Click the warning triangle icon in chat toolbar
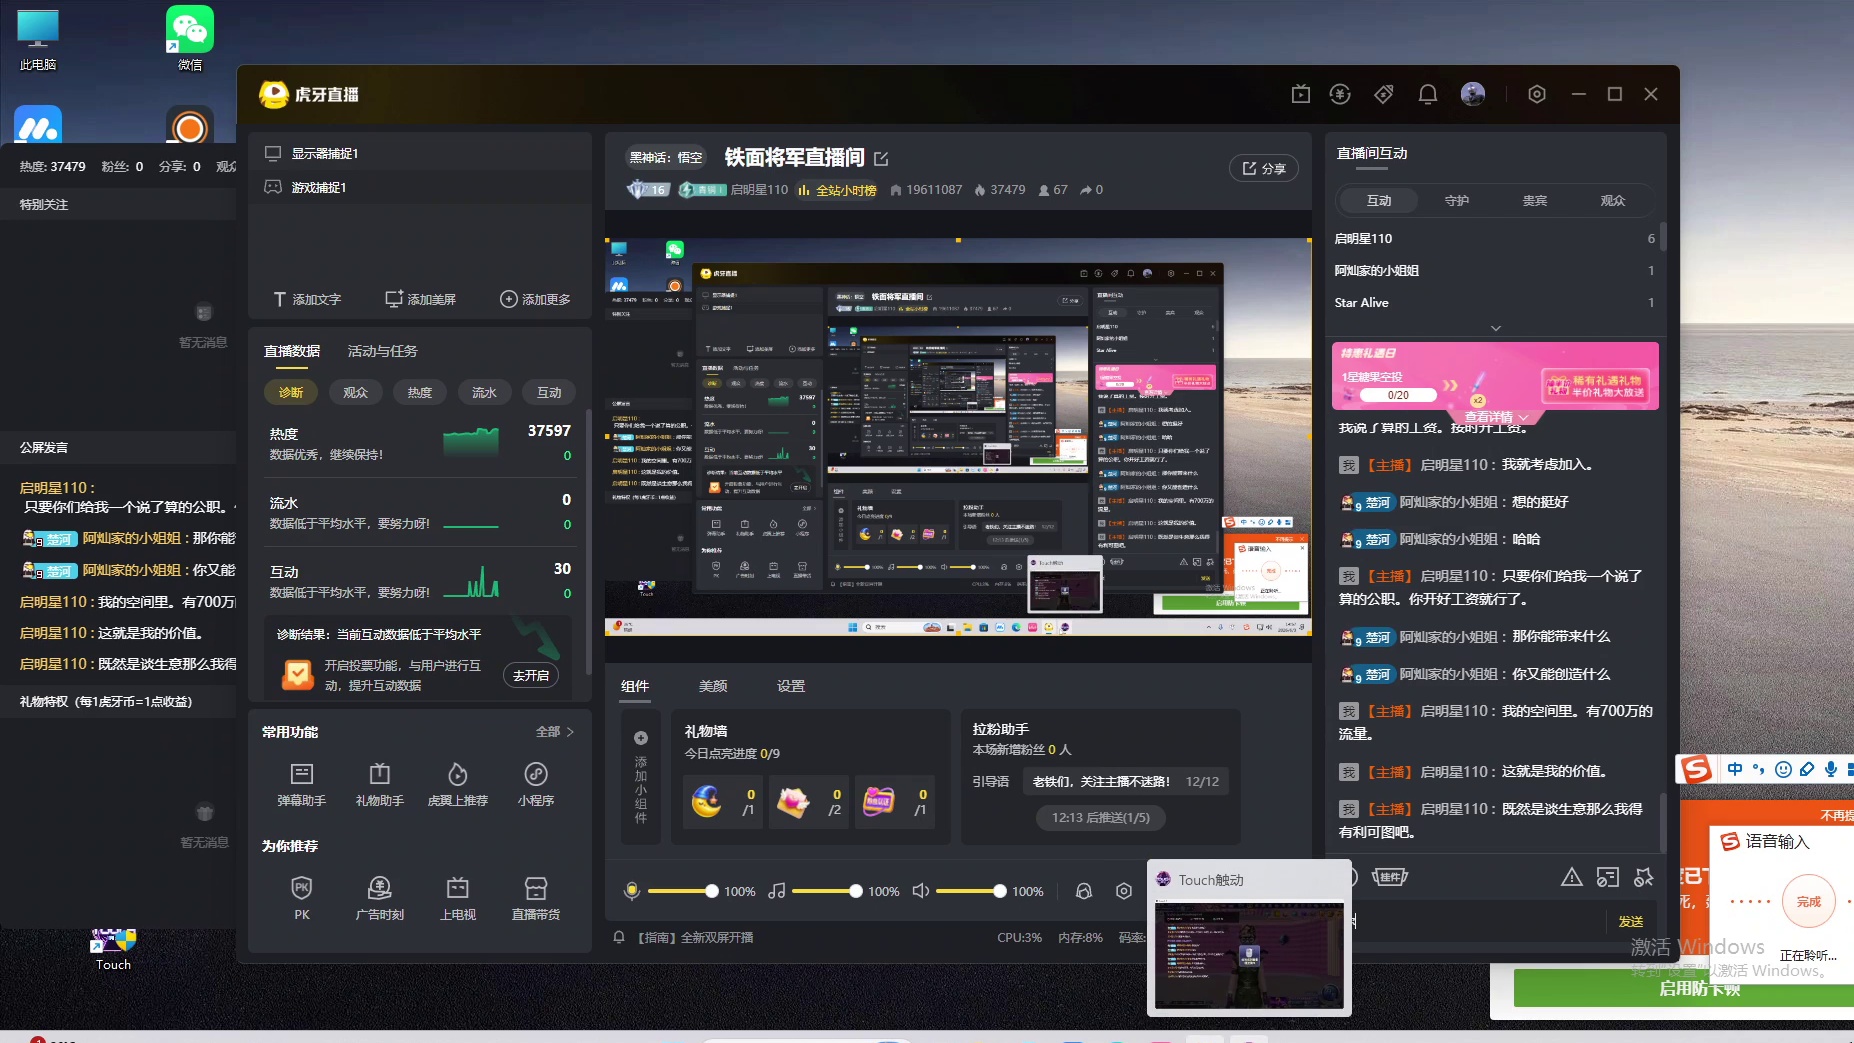The image size is (1854, 1043). click(x=1572, y=877)
